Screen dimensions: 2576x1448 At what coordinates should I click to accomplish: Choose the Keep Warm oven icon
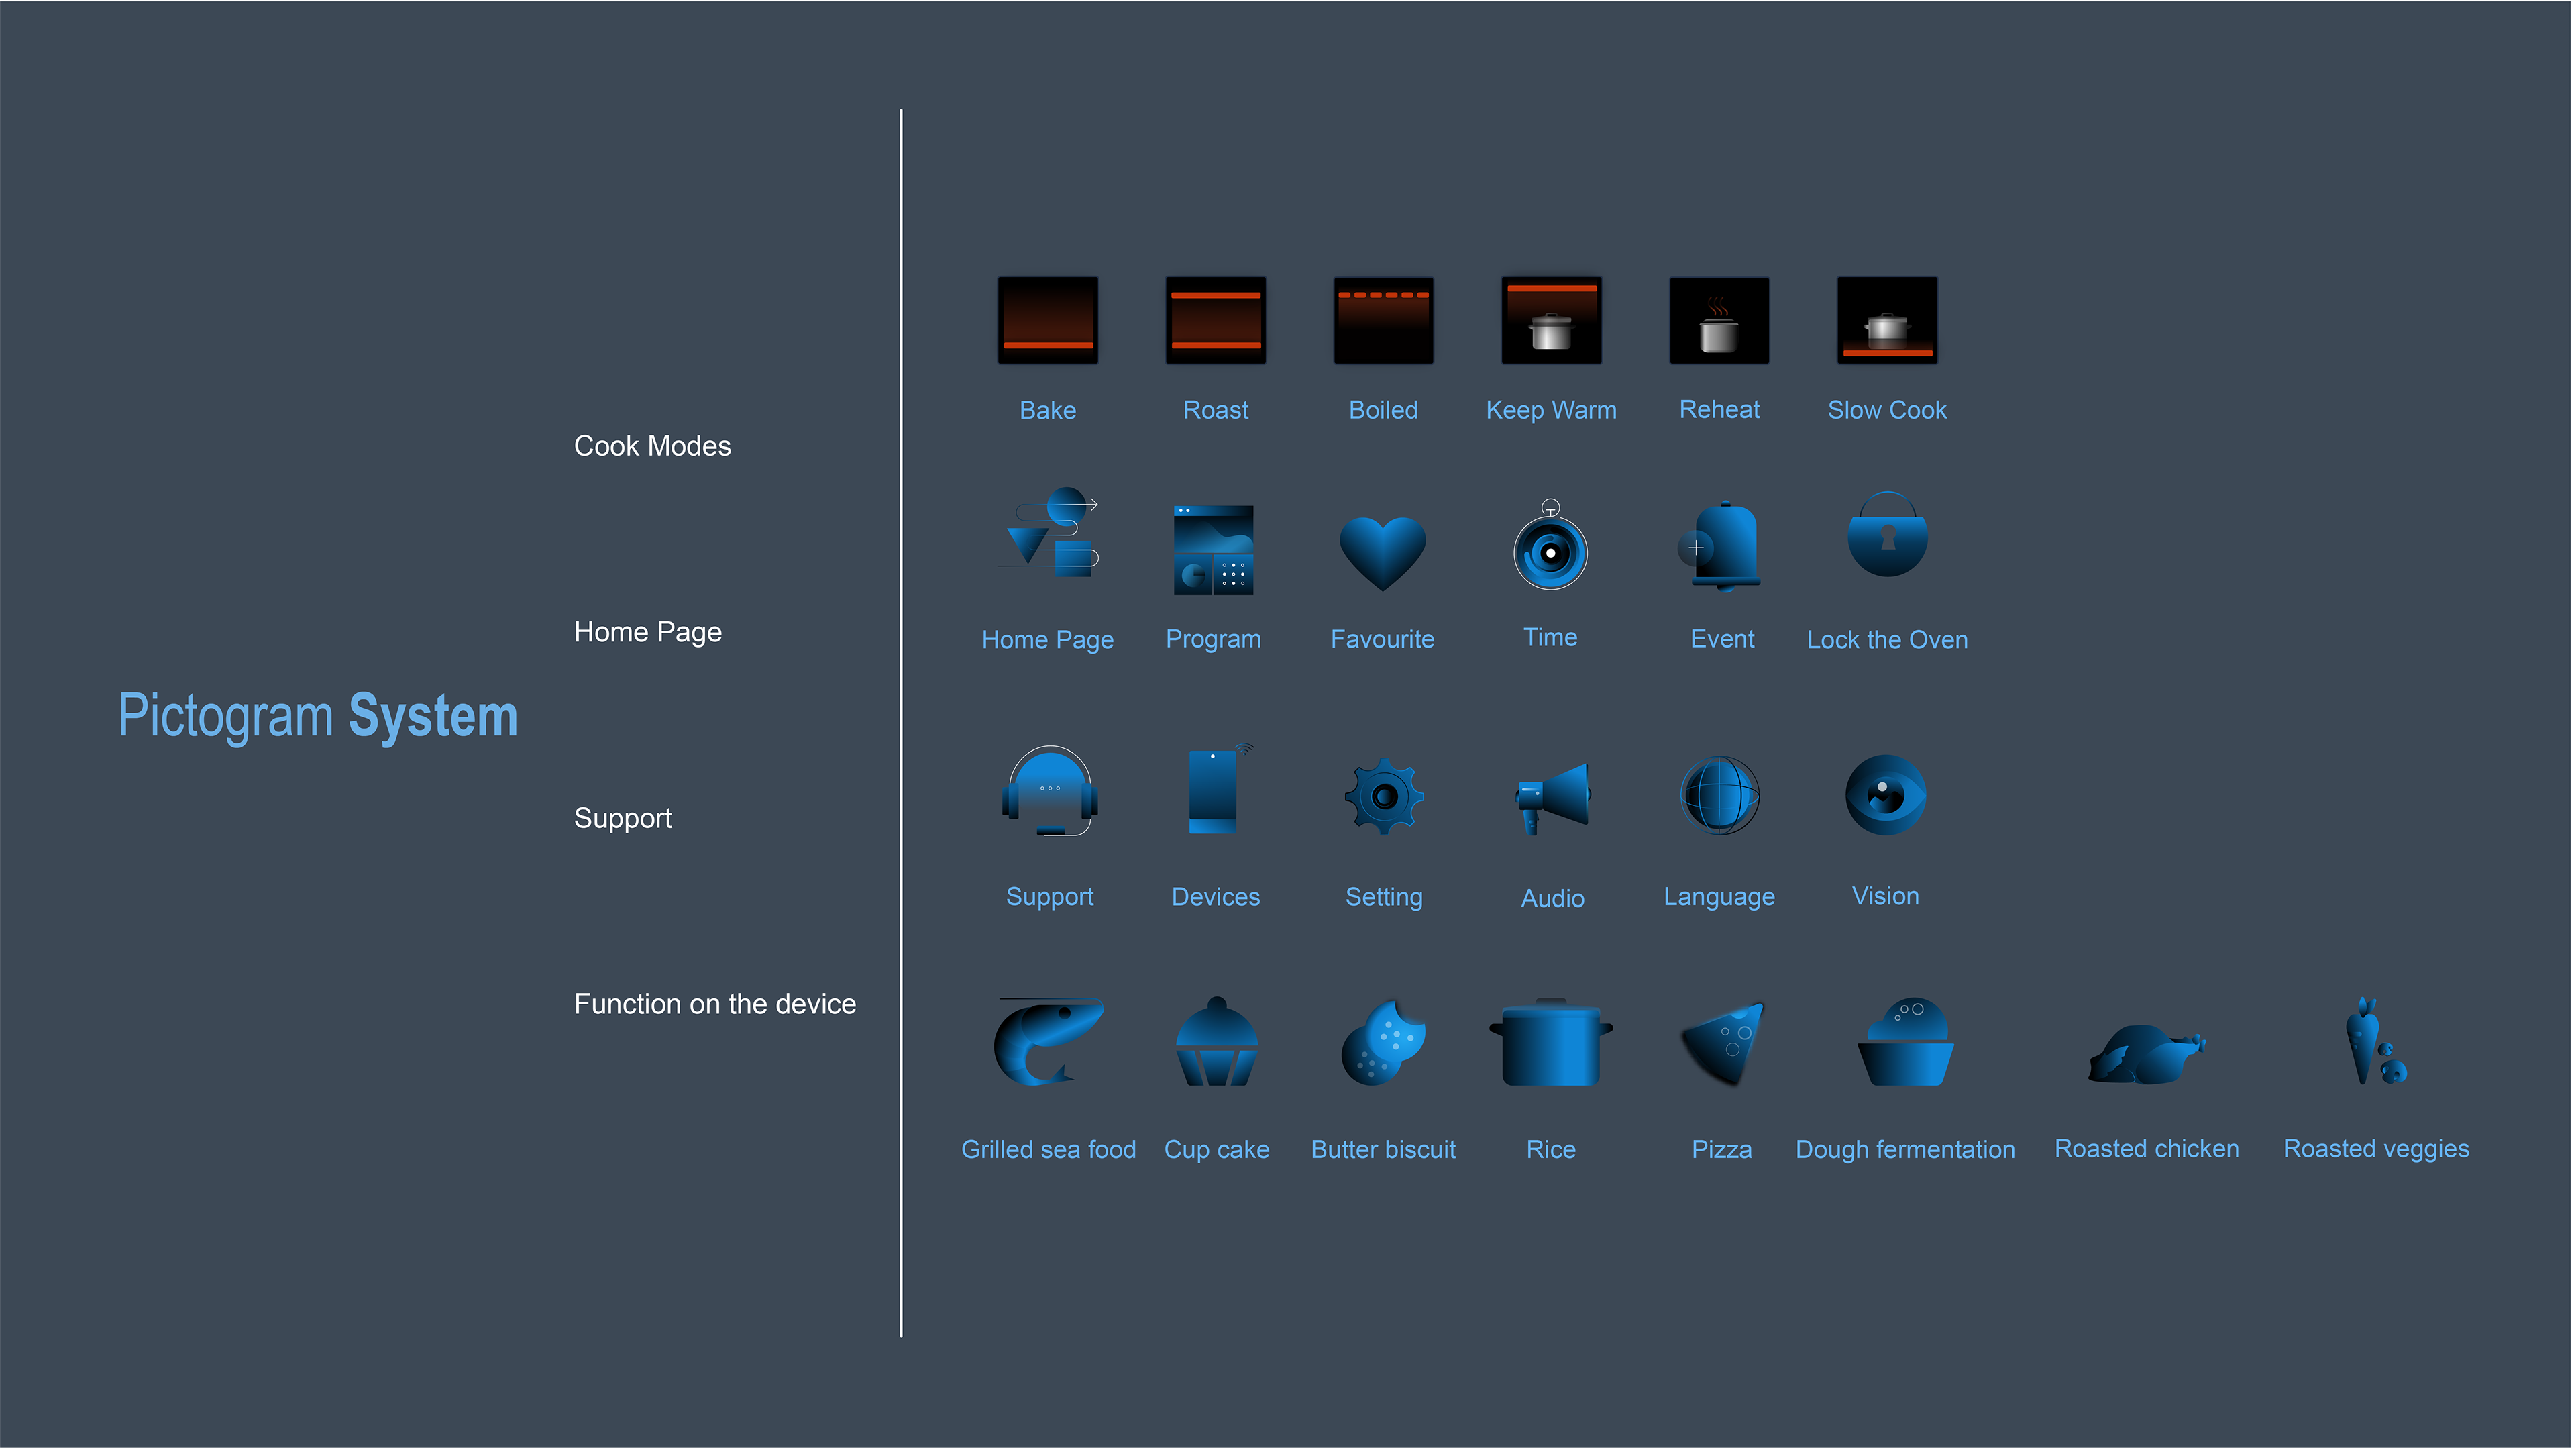[x=1551, y=320]
